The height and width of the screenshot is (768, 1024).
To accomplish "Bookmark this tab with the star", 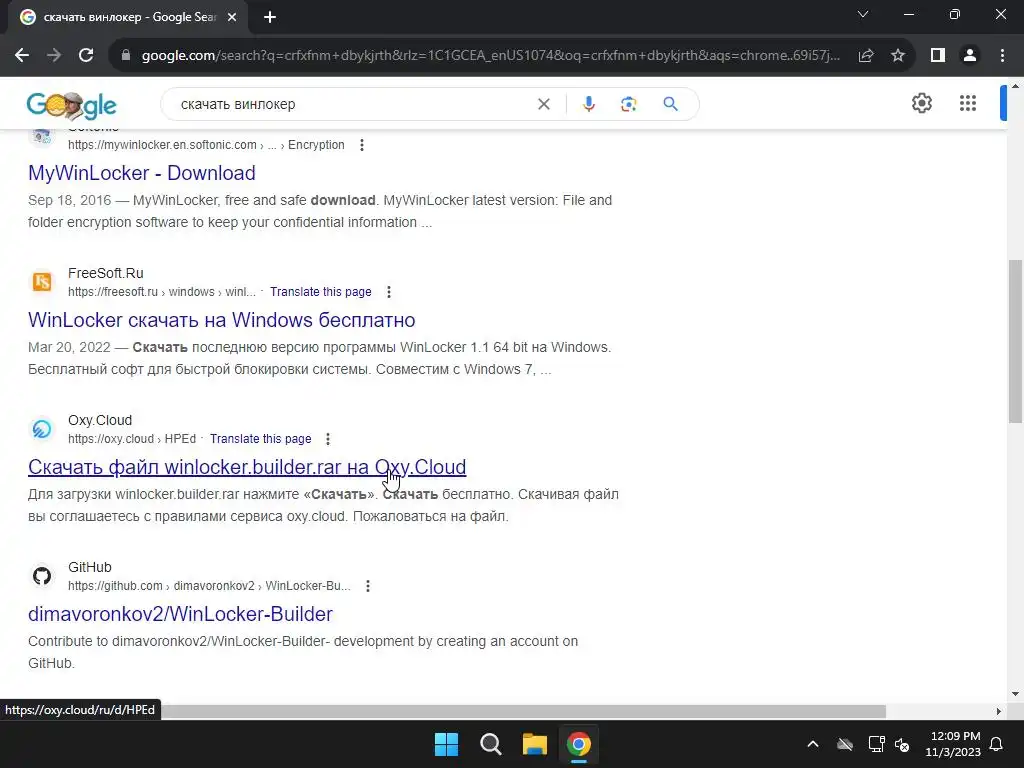I will [x=898, y=56].
